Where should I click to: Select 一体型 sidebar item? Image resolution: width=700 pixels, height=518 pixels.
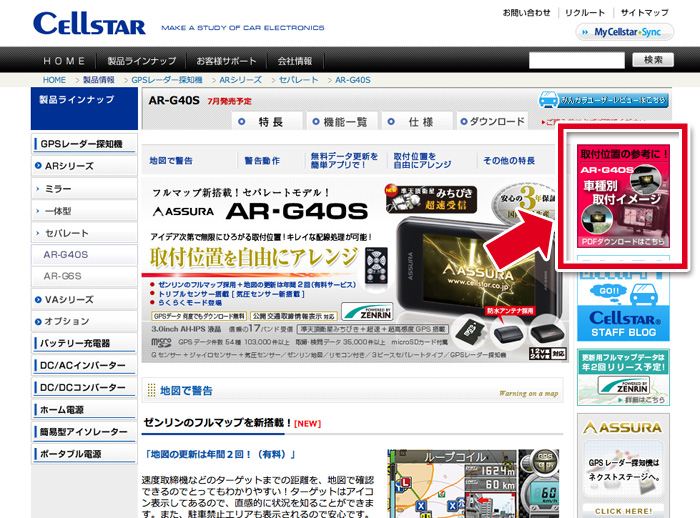(84, 211)
